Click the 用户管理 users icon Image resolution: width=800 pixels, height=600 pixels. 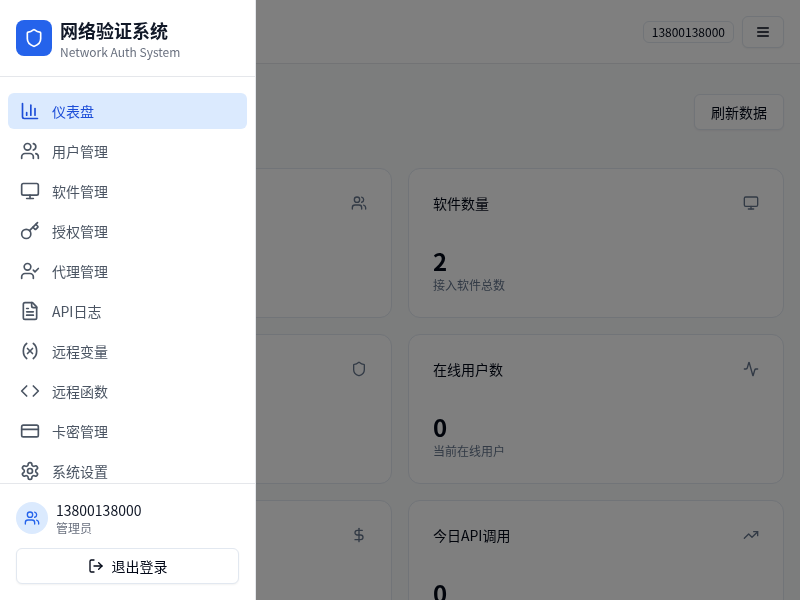coord(30,151)
